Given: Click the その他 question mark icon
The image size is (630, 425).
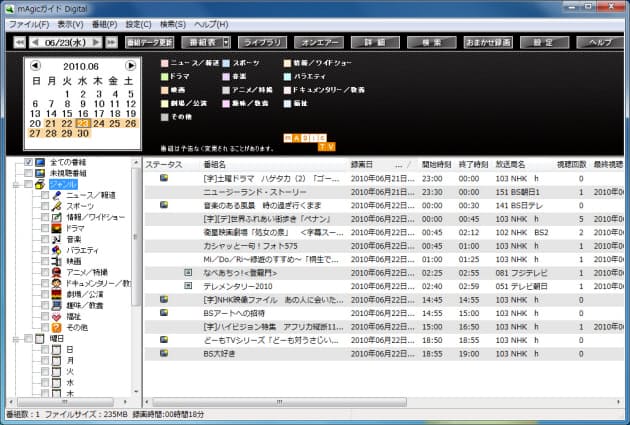Looking at the screenshot, I should [x=58, y=327].
